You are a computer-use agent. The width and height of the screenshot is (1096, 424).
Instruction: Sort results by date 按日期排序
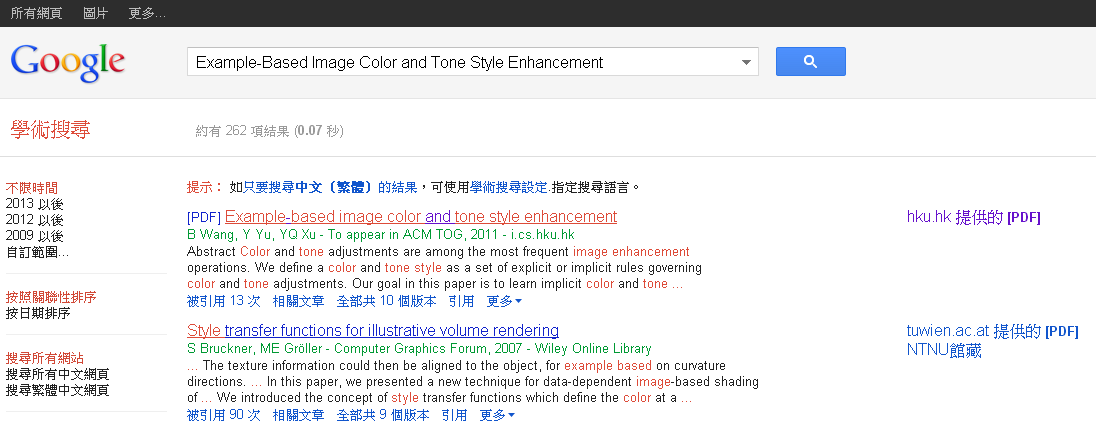point(38,313)
